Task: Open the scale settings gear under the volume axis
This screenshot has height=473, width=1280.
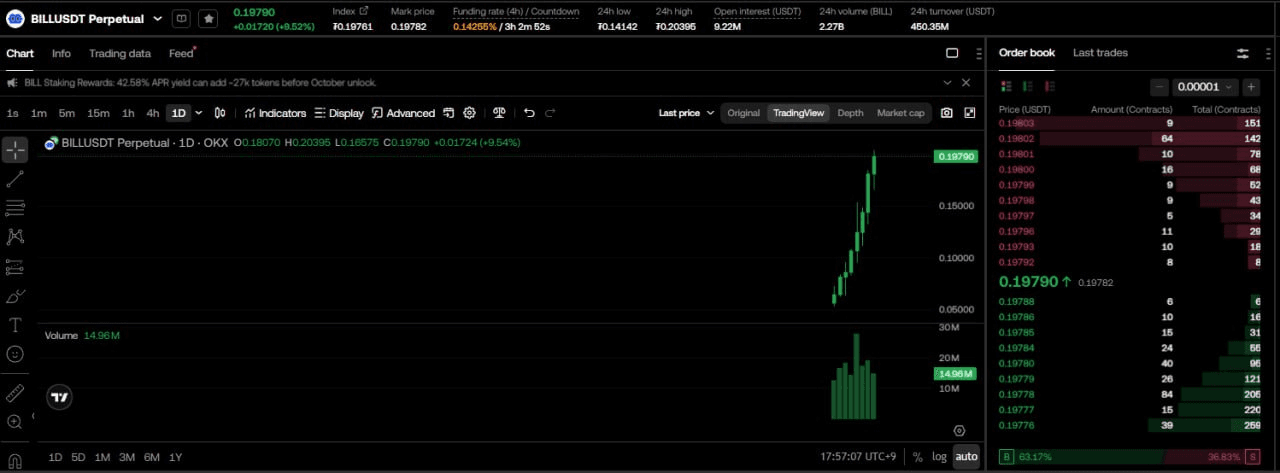Action: (x=959, y=430)
